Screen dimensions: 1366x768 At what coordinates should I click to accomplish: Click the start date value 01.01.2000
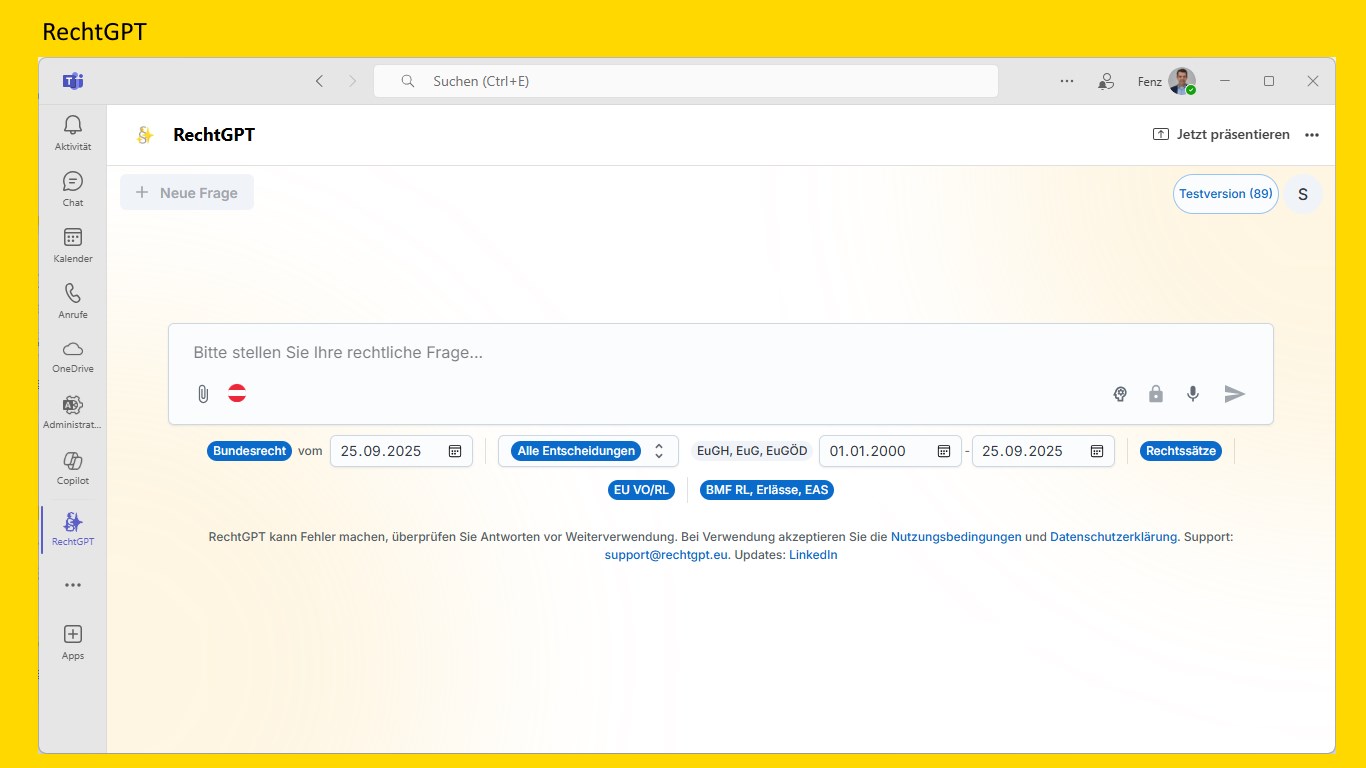pyautogui.click(x=868, y=451)
